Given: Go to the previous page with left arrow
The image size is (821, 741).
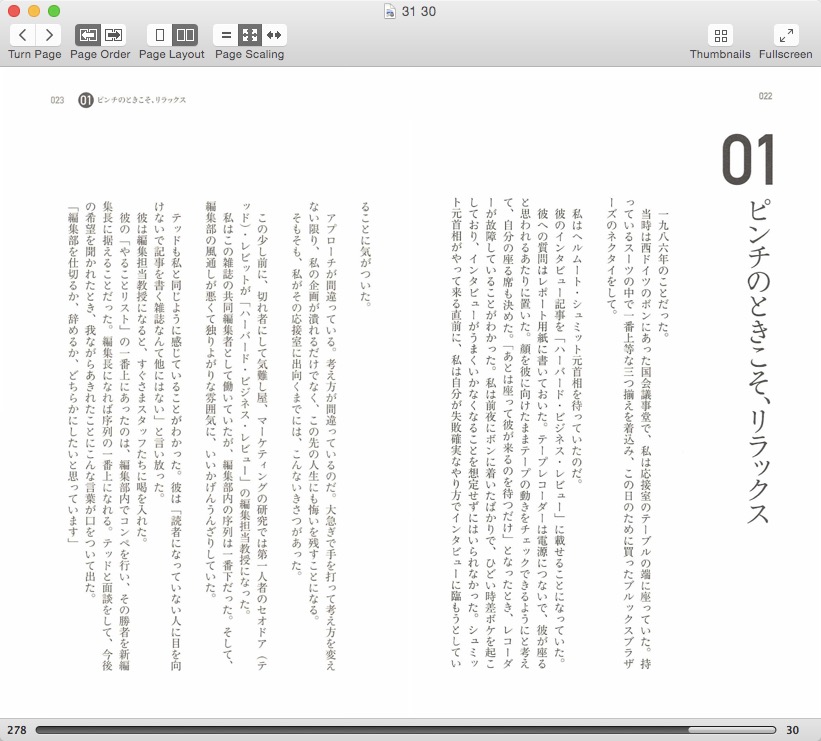Looking at the screenshot, I should 22,34.
